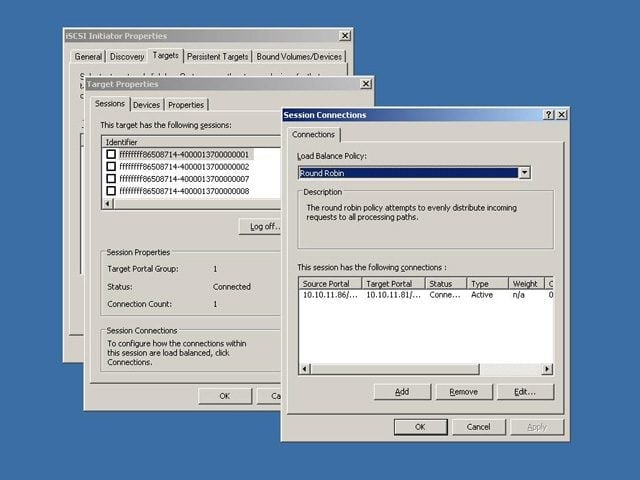Open Bound Volumes/Devices tab
This screenshot has width=640, height=480.
tap(299, 57)
